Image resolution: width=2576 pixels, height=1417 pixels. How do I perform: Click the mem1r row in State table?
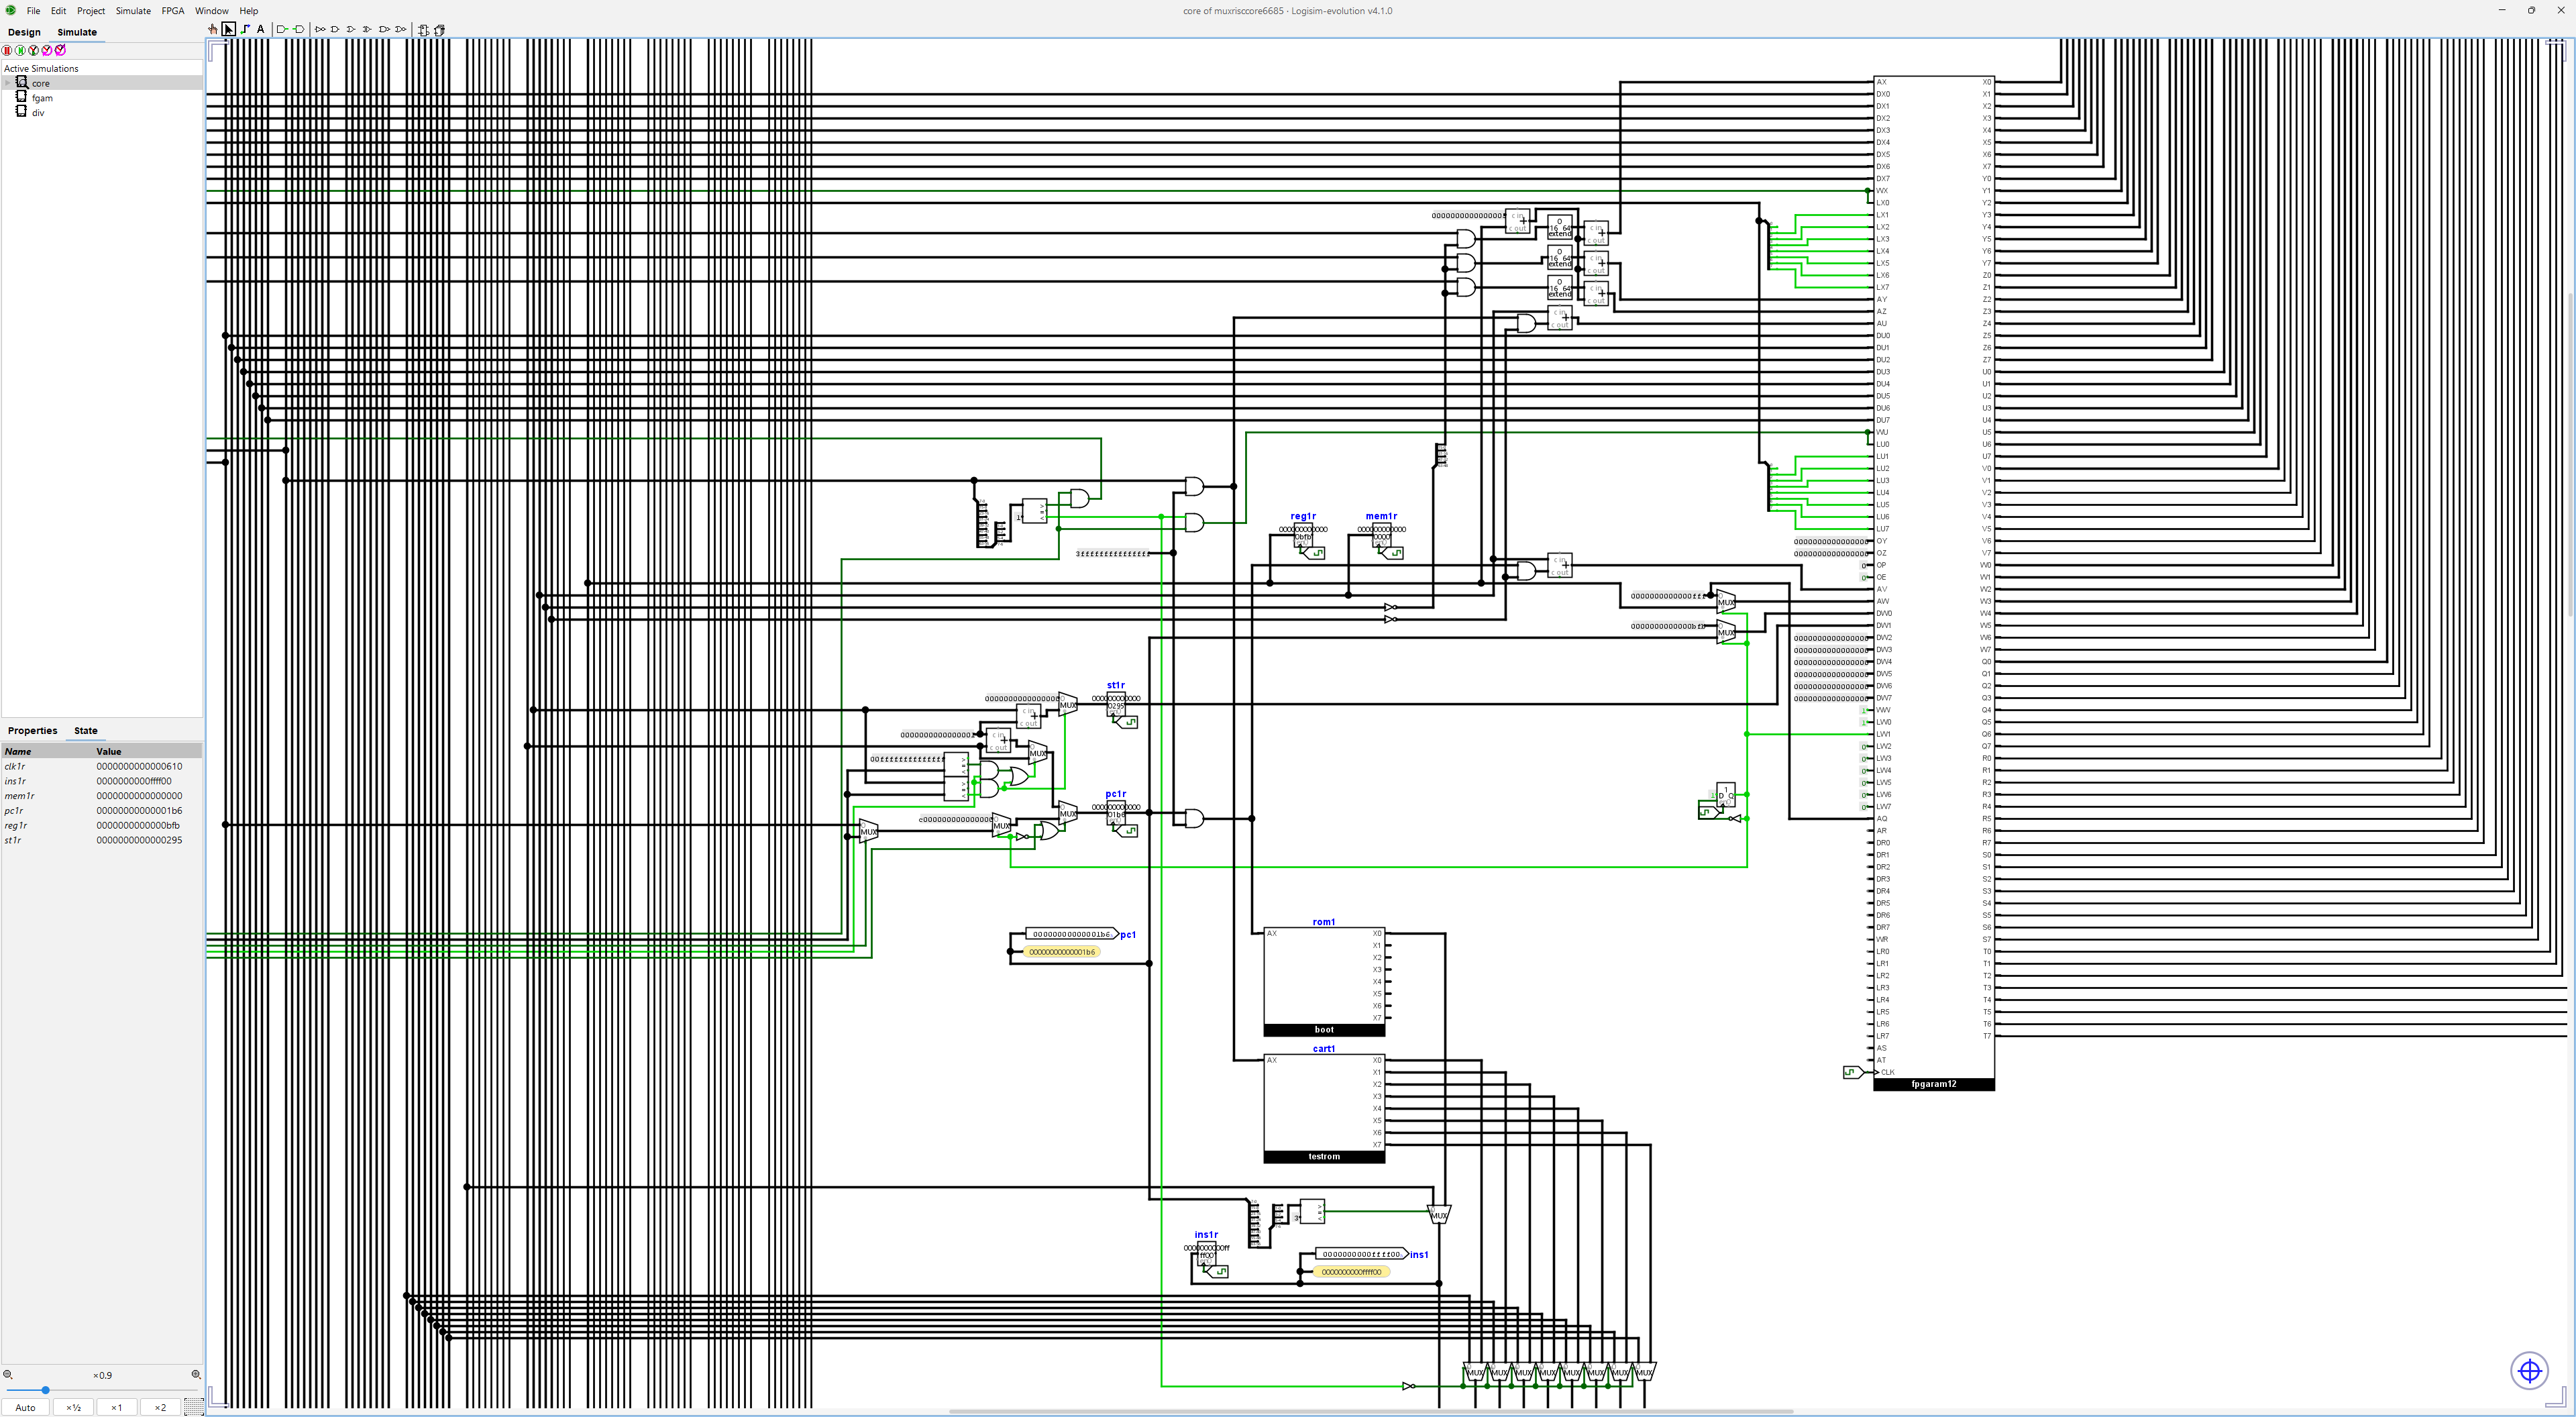[102, 796]
